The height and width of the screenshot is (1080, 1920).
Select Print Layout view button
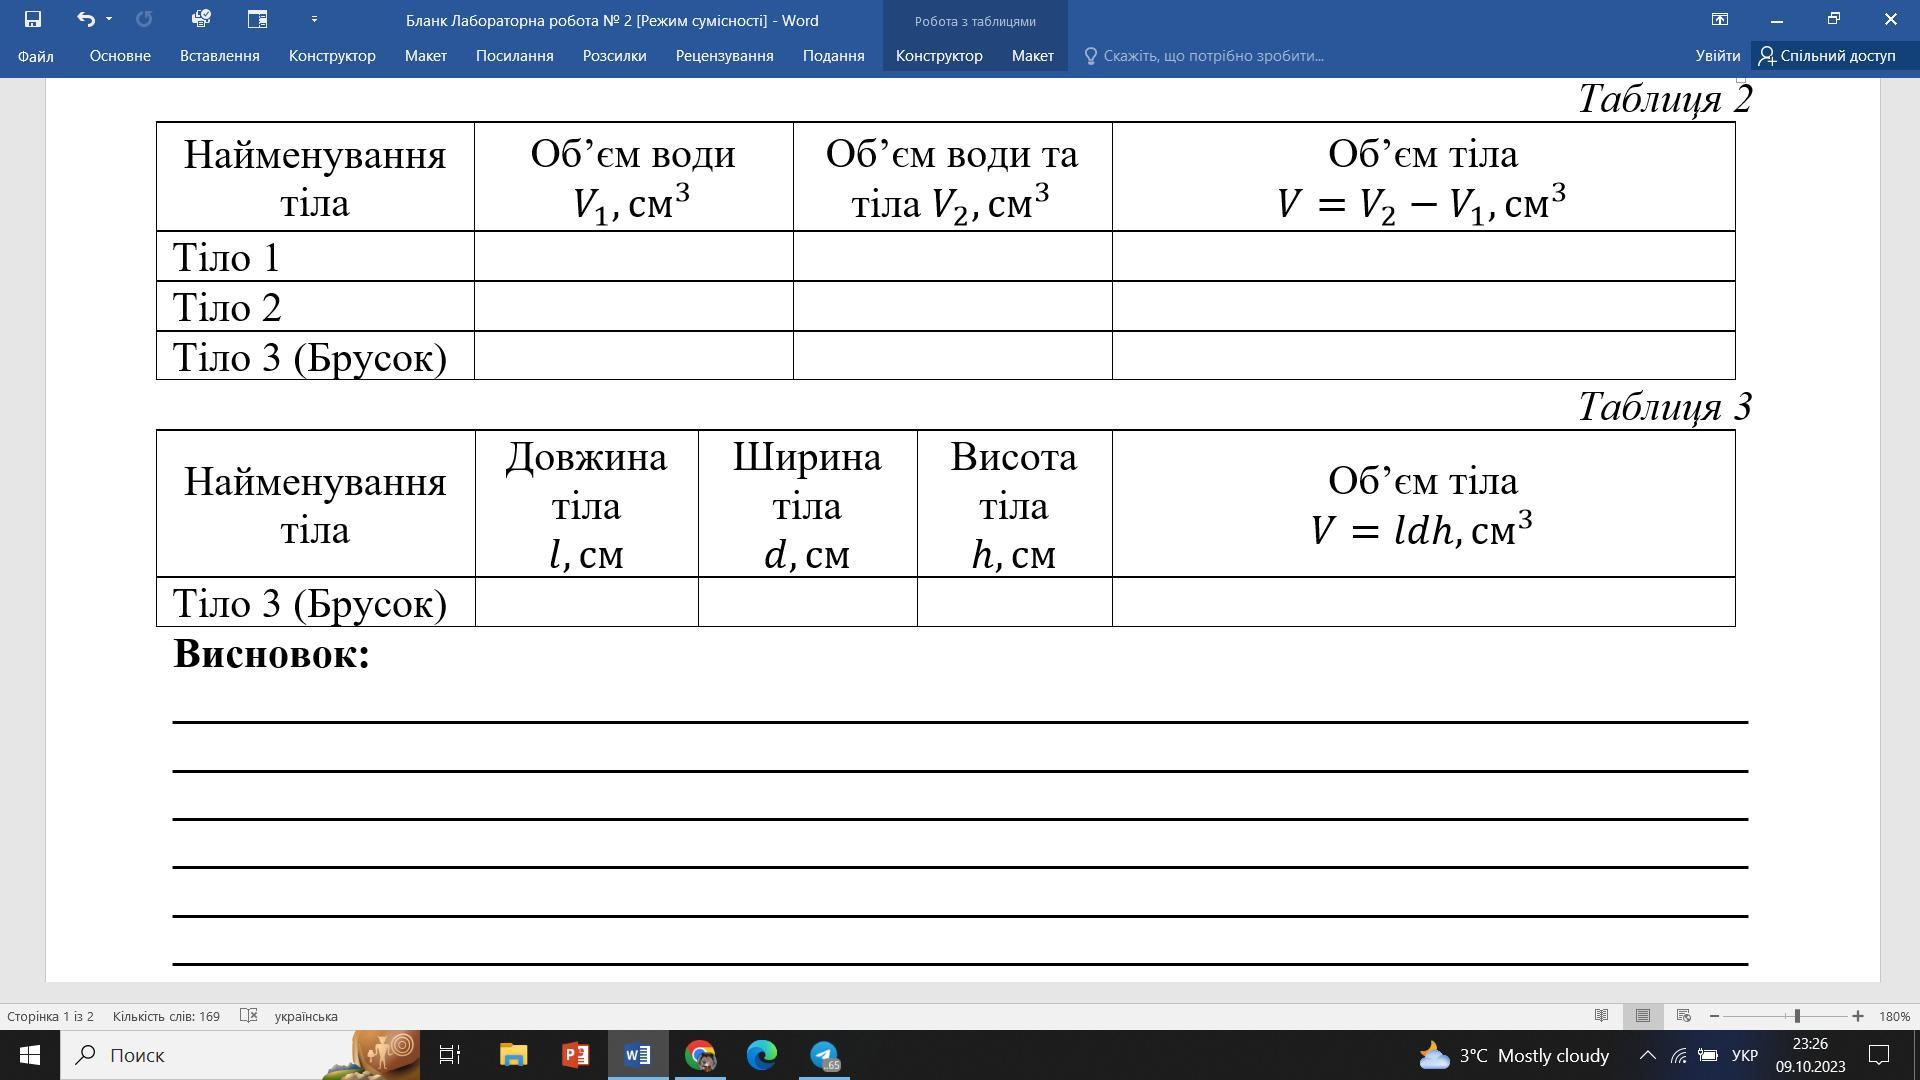[1642, 1016]
